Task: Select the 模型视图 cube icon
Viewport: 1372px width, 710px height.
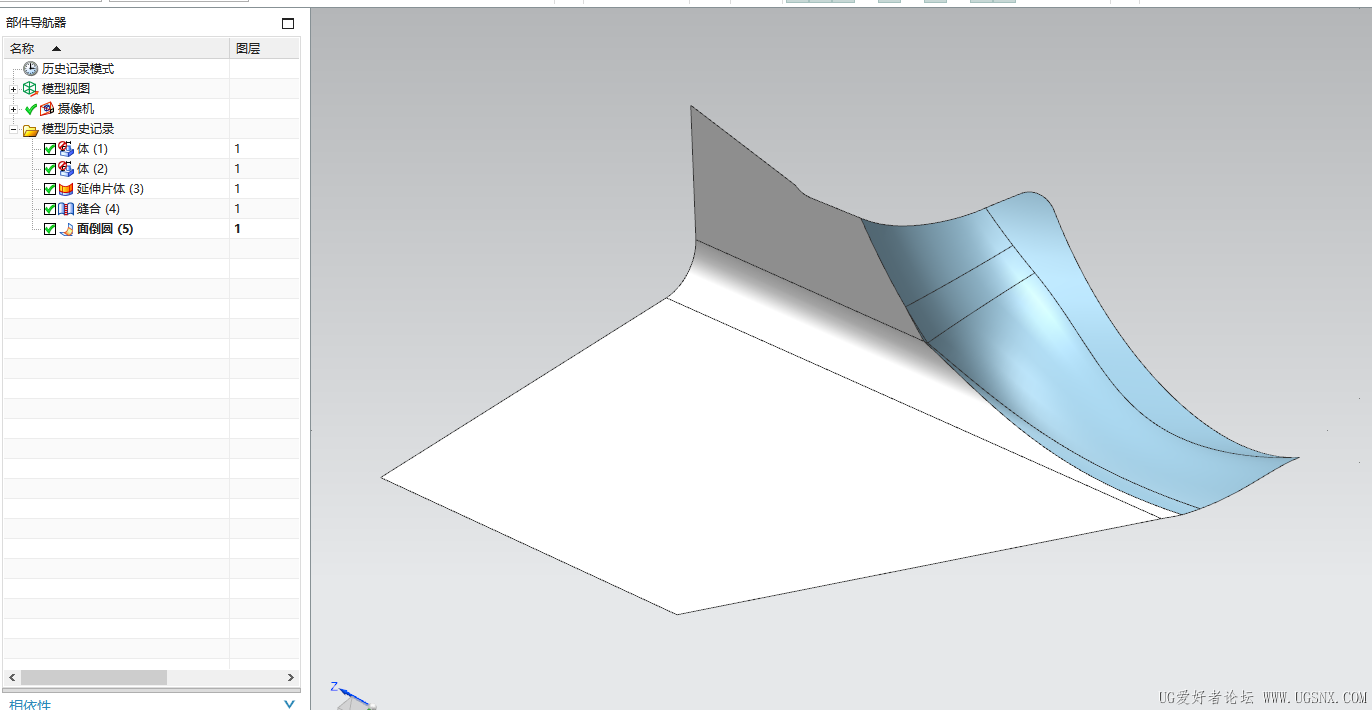Action: (x=30, y=88)
